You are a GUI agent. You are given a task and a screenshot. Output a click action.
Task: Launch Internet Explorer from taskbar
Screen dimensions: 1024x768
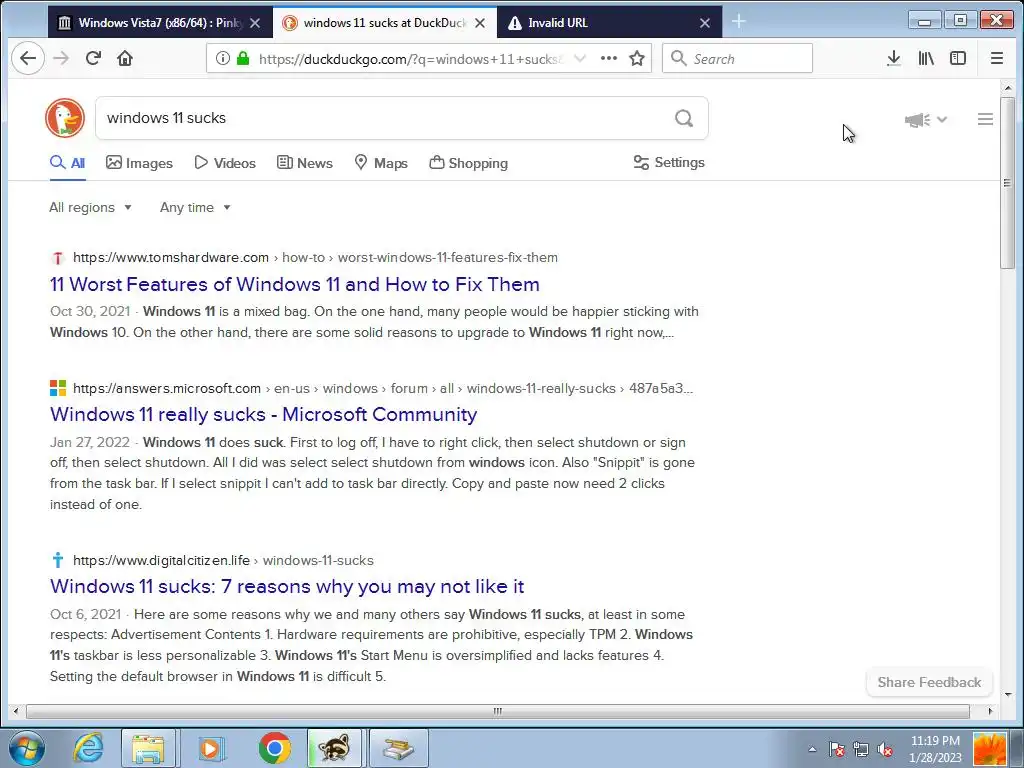(88, 748)
